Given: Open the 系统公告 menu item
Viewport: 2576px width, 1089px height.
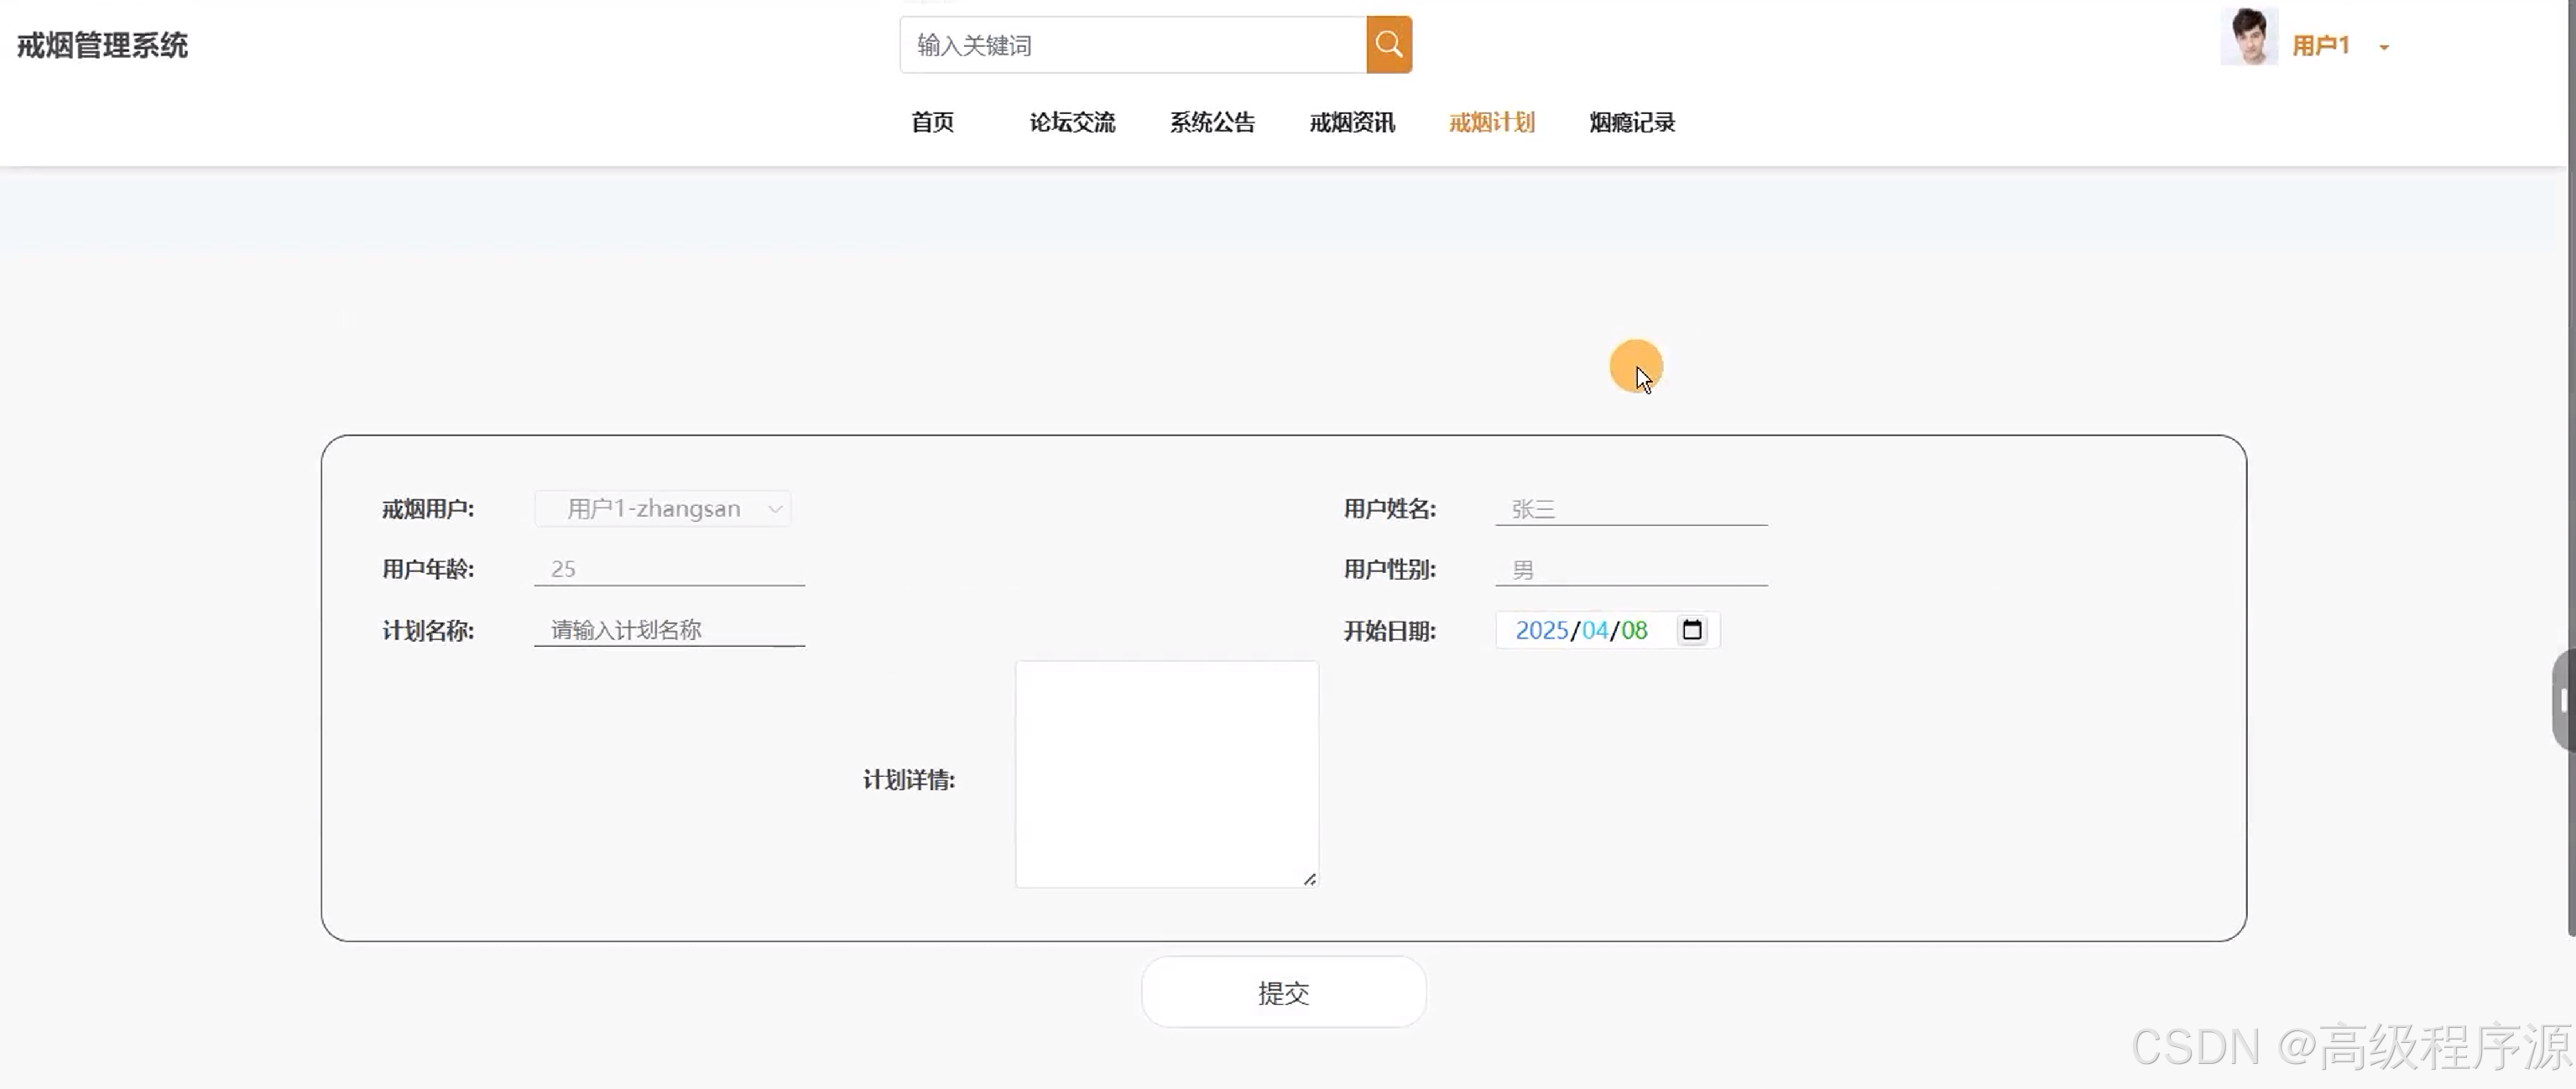Looking at the screenshot, I should point(1212,123).
